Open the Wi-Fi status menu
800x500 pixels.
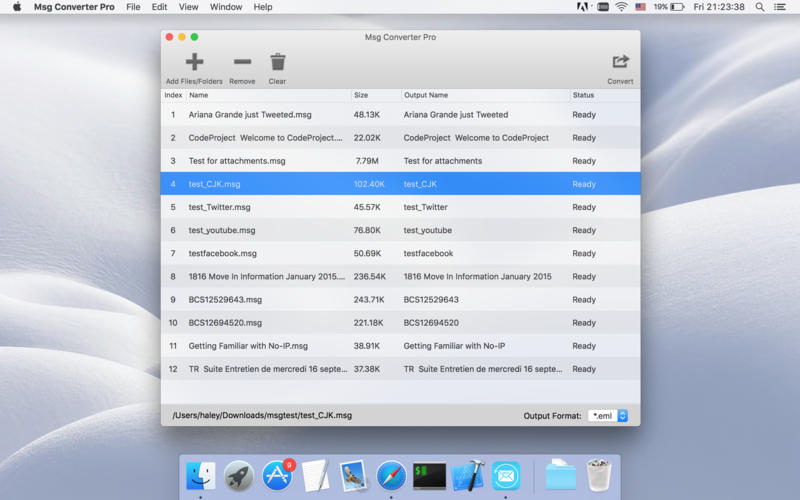pos(621,7)
